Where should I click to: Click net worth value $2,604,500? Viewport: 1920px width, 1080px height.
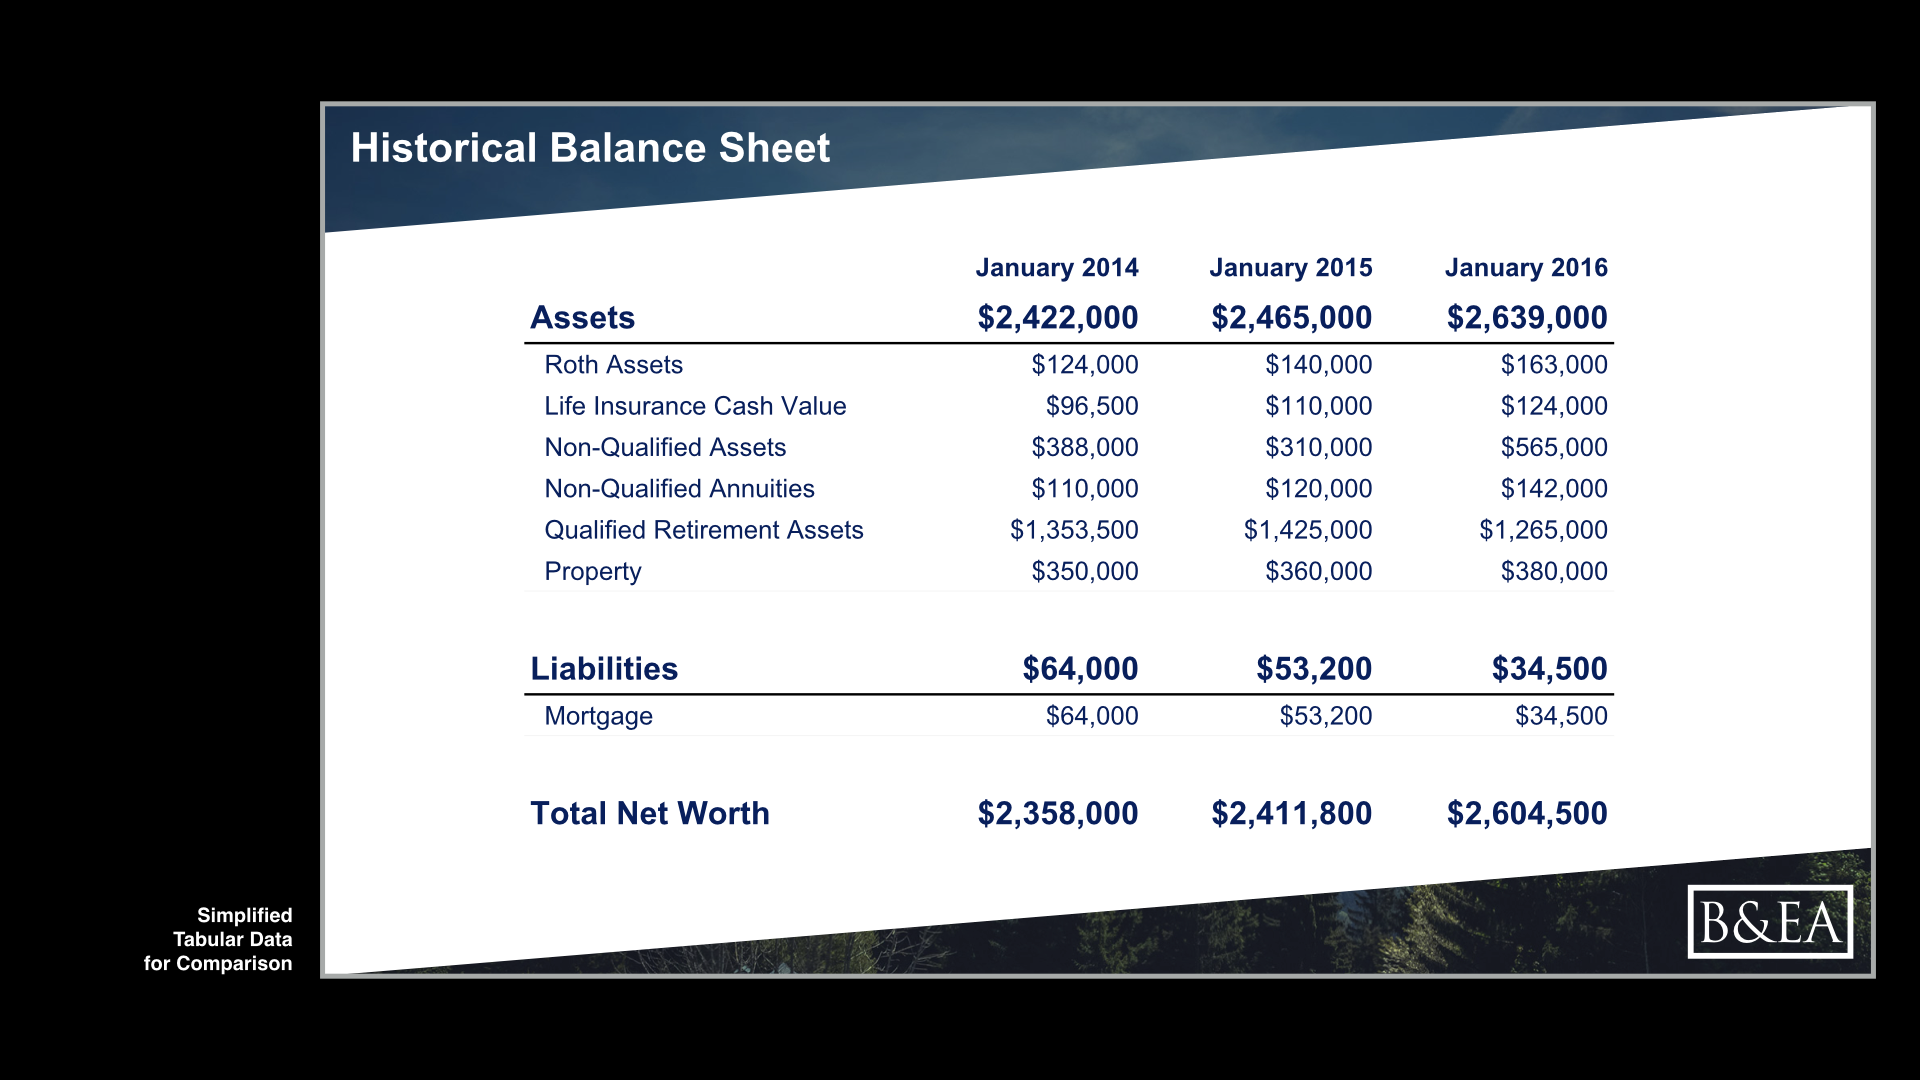(1527, 813)
